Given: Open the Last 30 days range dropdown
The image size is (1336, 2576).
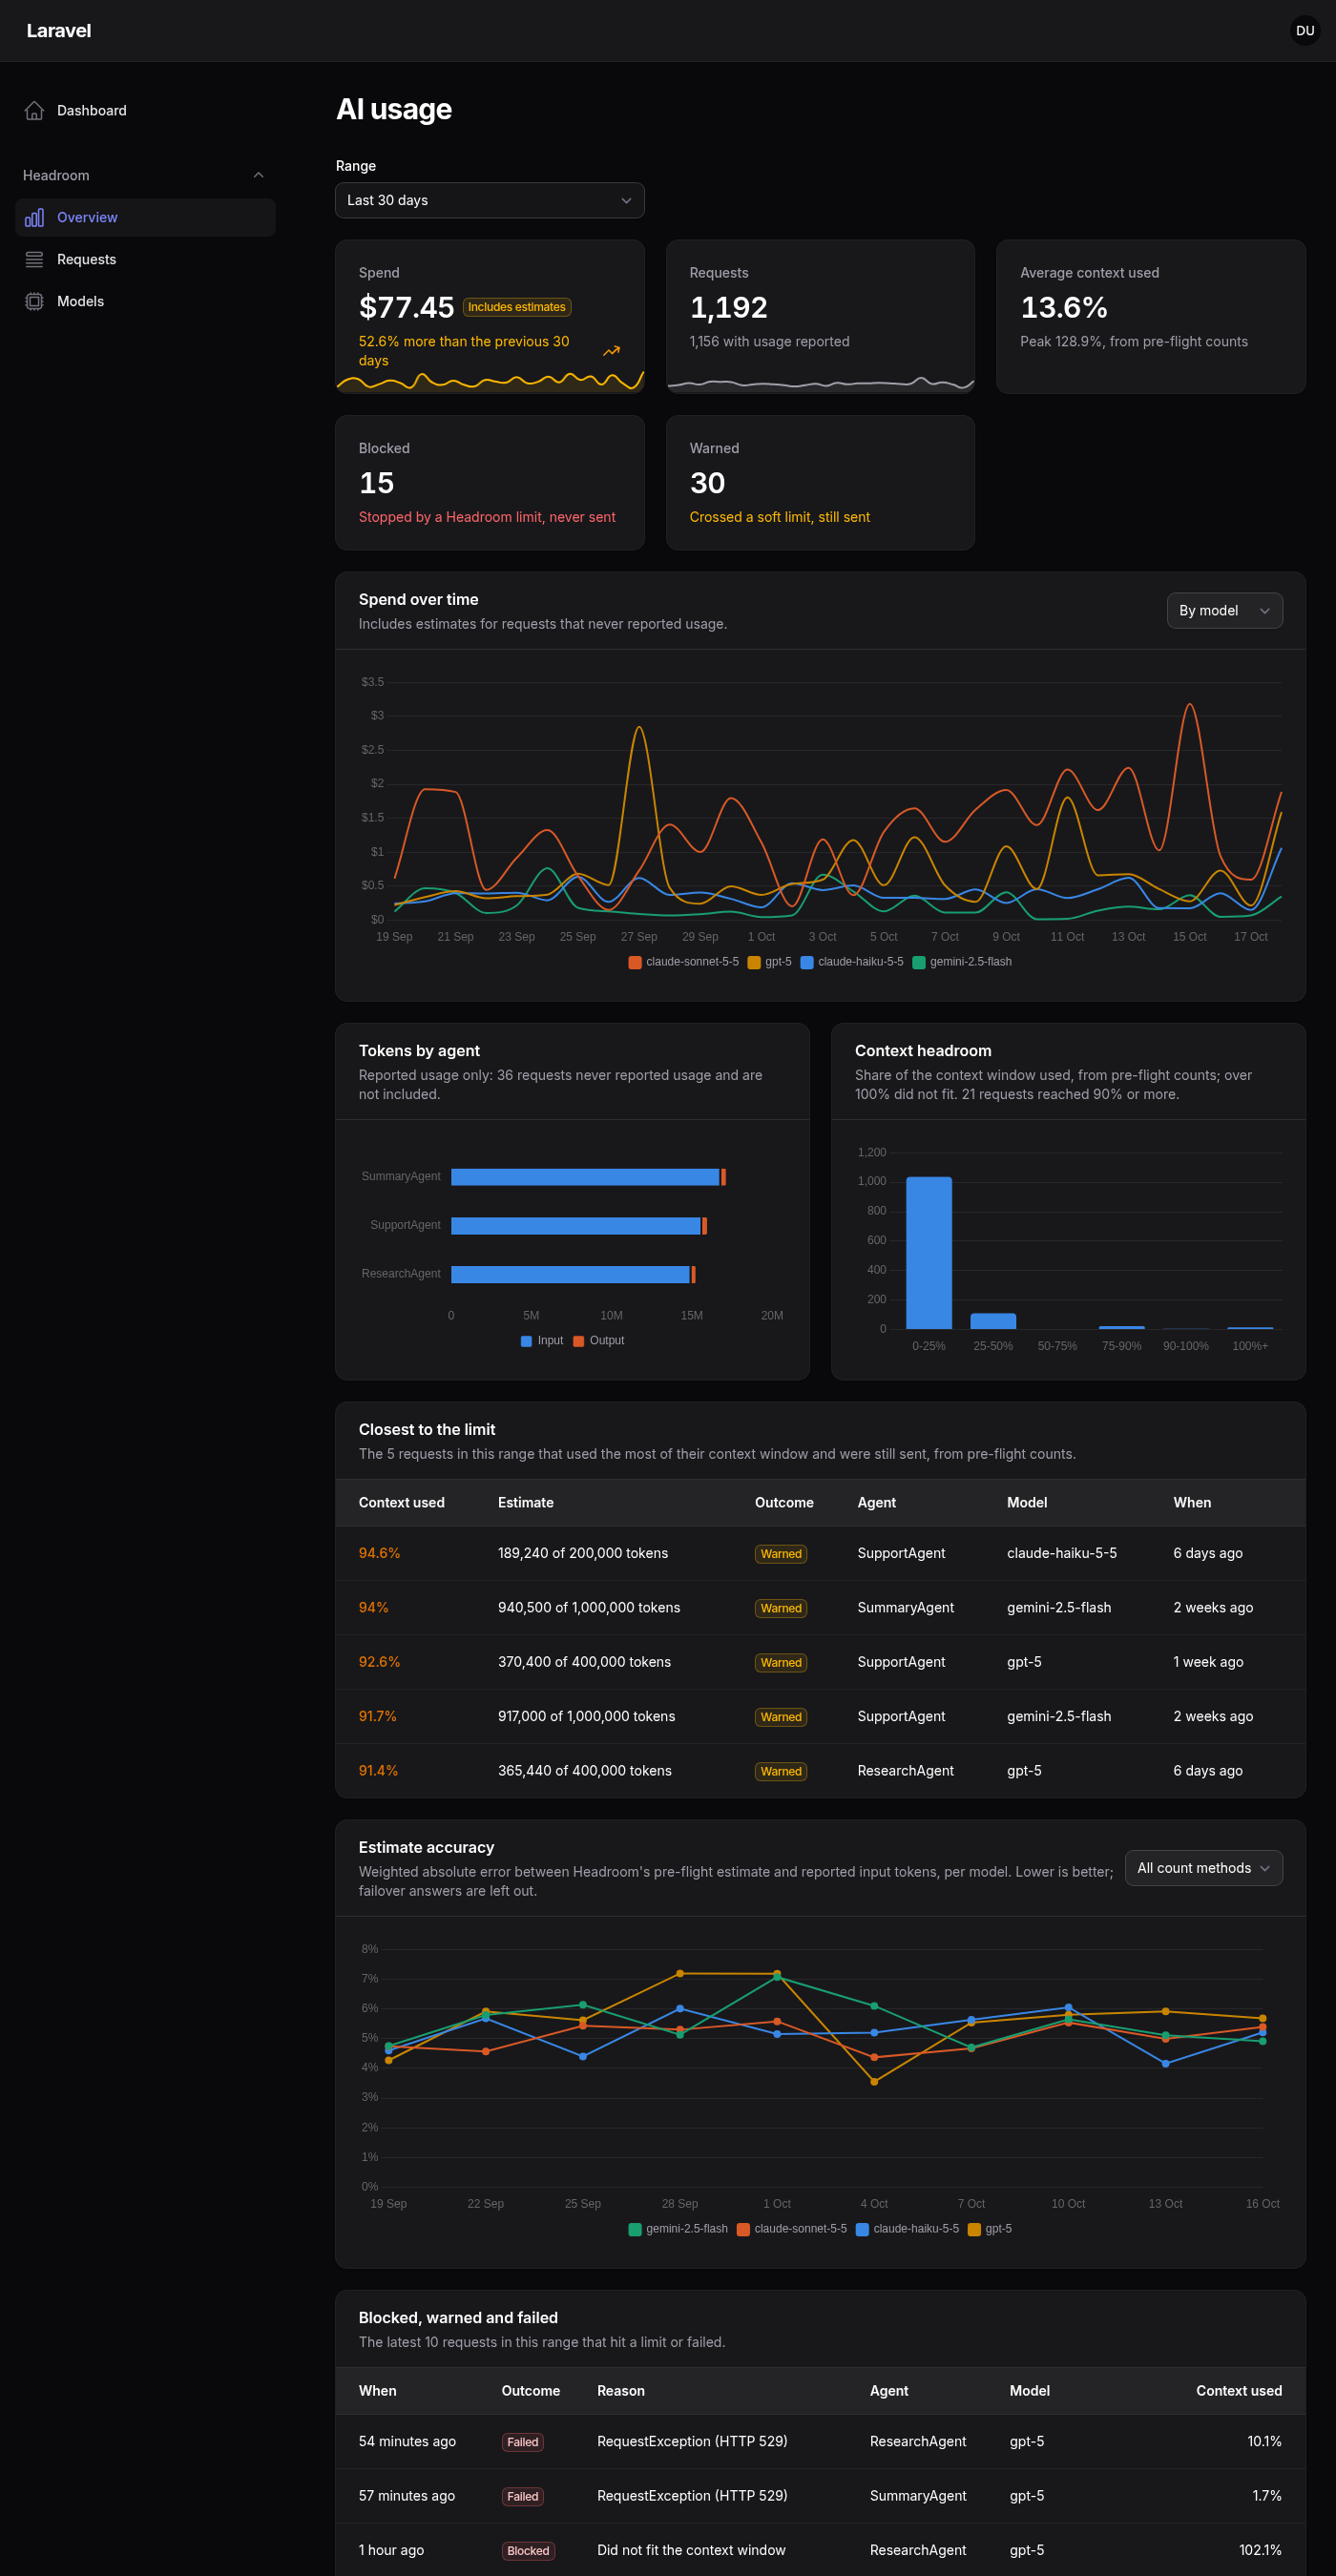Looking at the screenshot, I should pos(490,201).
